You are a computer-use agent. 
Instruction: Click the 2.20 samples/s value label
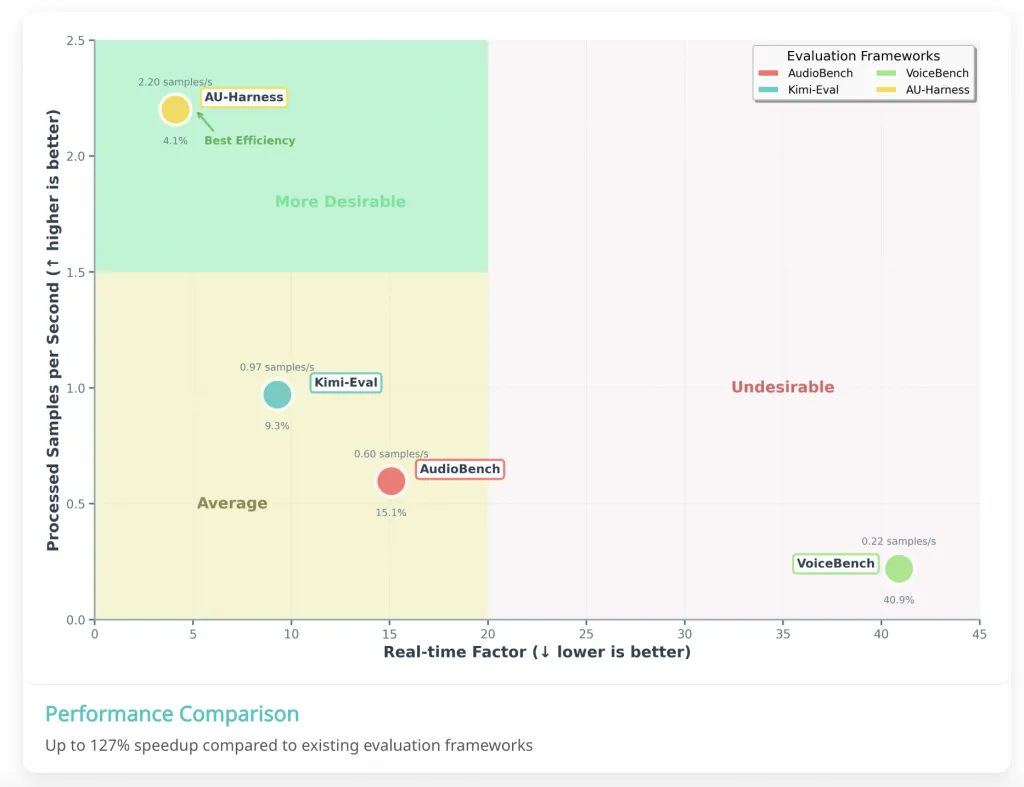(175, 81)
